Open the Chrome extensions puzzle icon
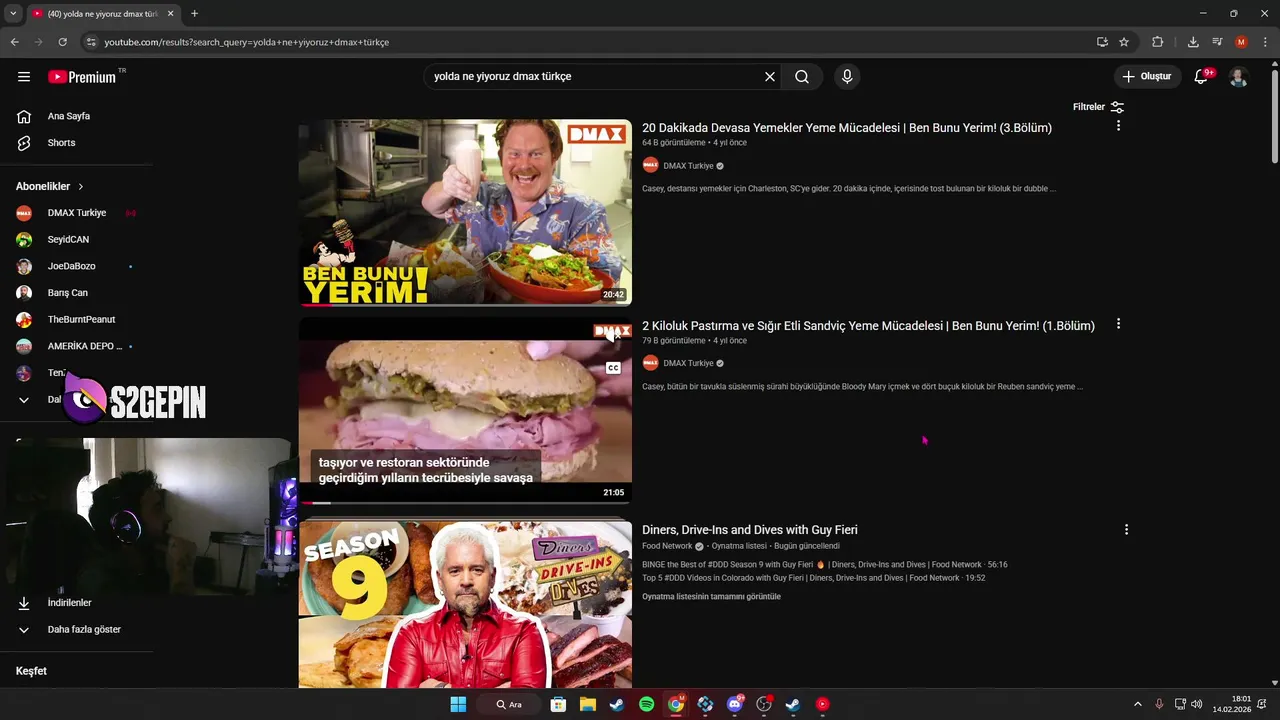The image size is (1280, 720). (1158, 42)
